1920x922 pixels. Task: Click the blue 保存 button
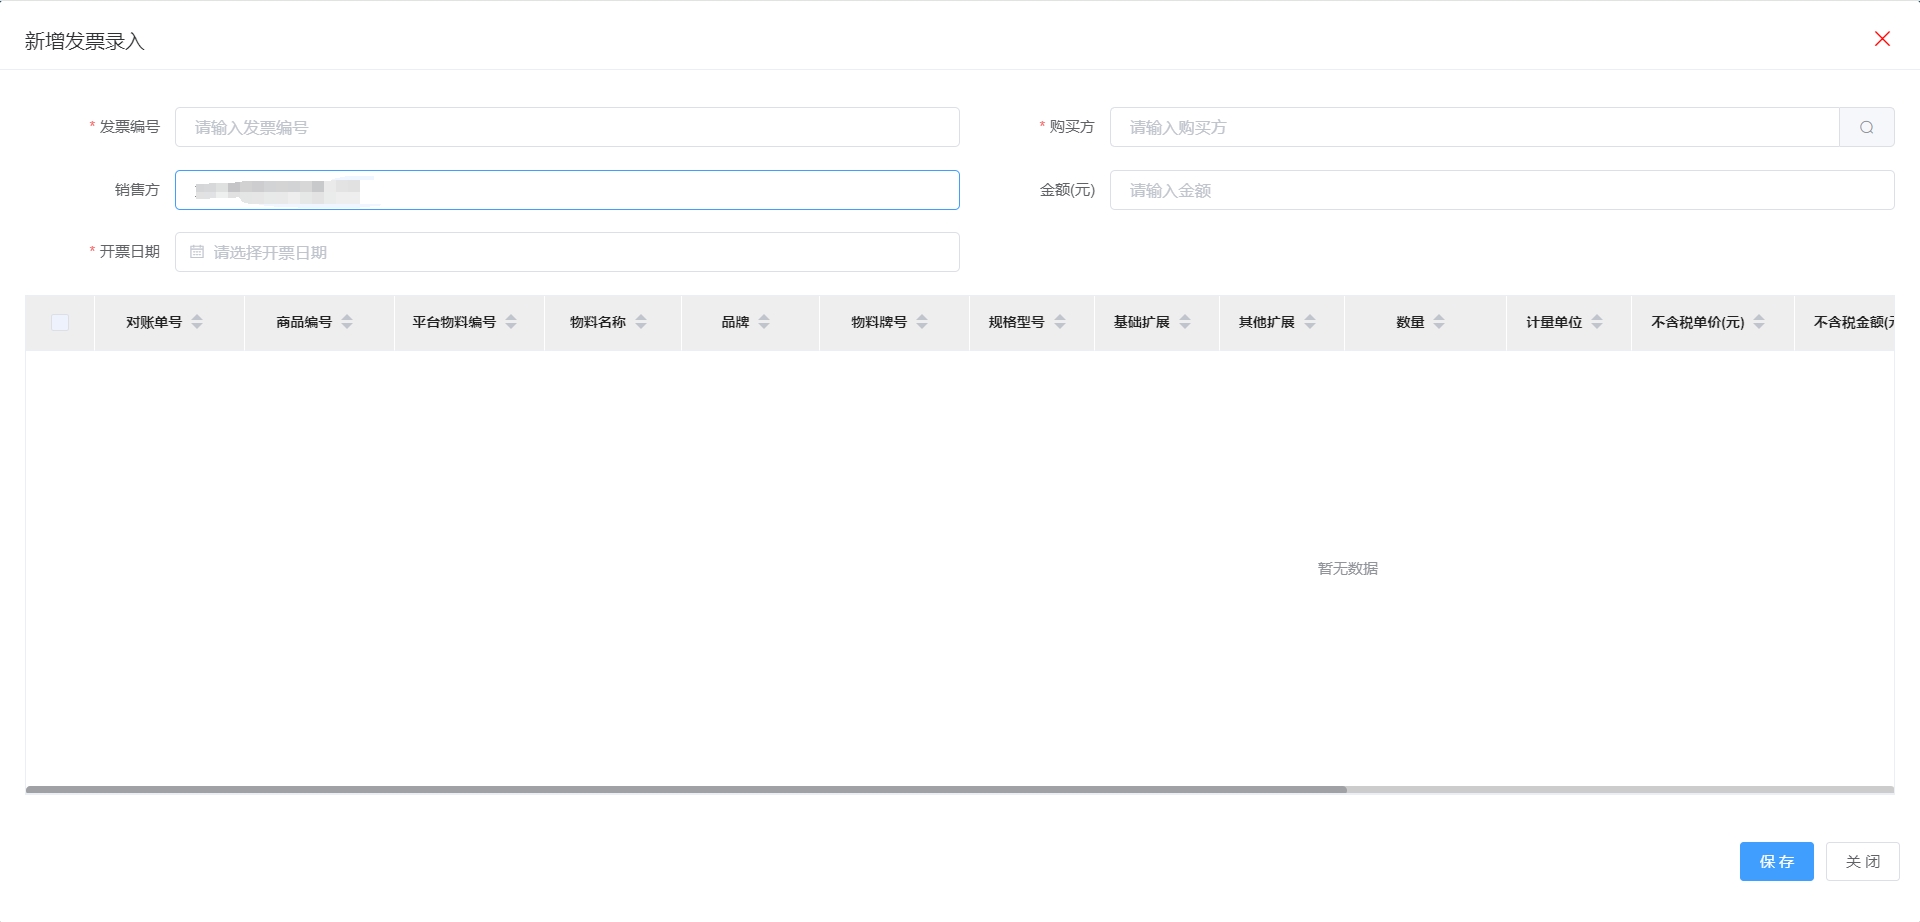coord(1776,861)
